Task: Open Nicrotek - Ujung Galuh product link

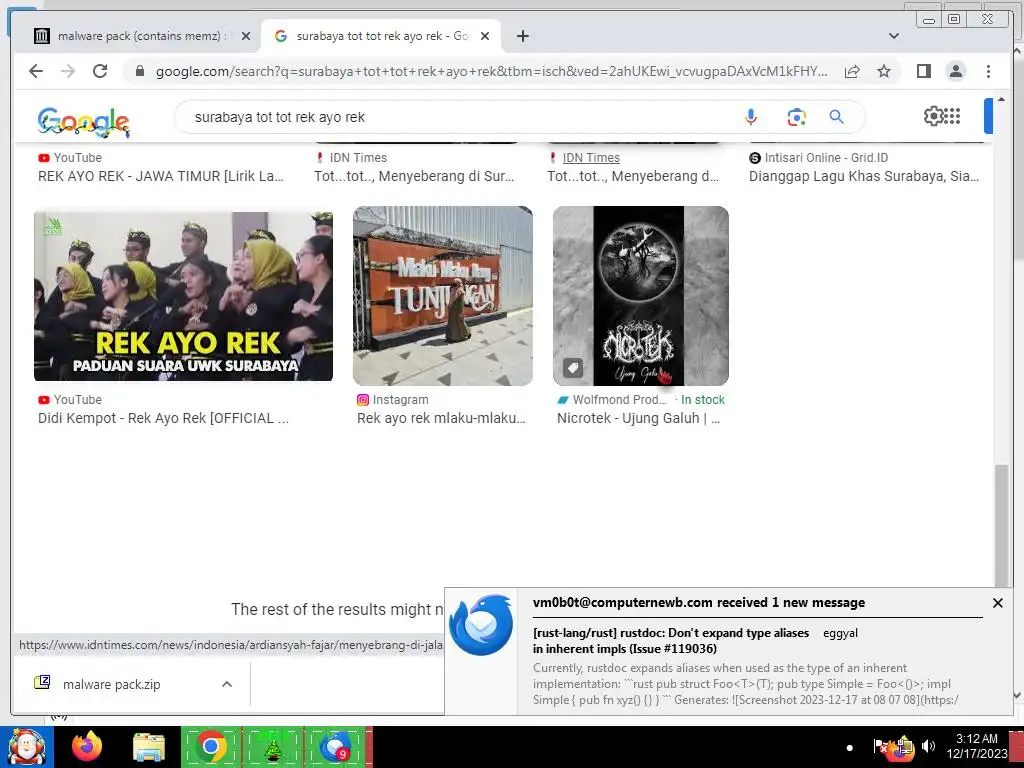Action: [638, 418]
